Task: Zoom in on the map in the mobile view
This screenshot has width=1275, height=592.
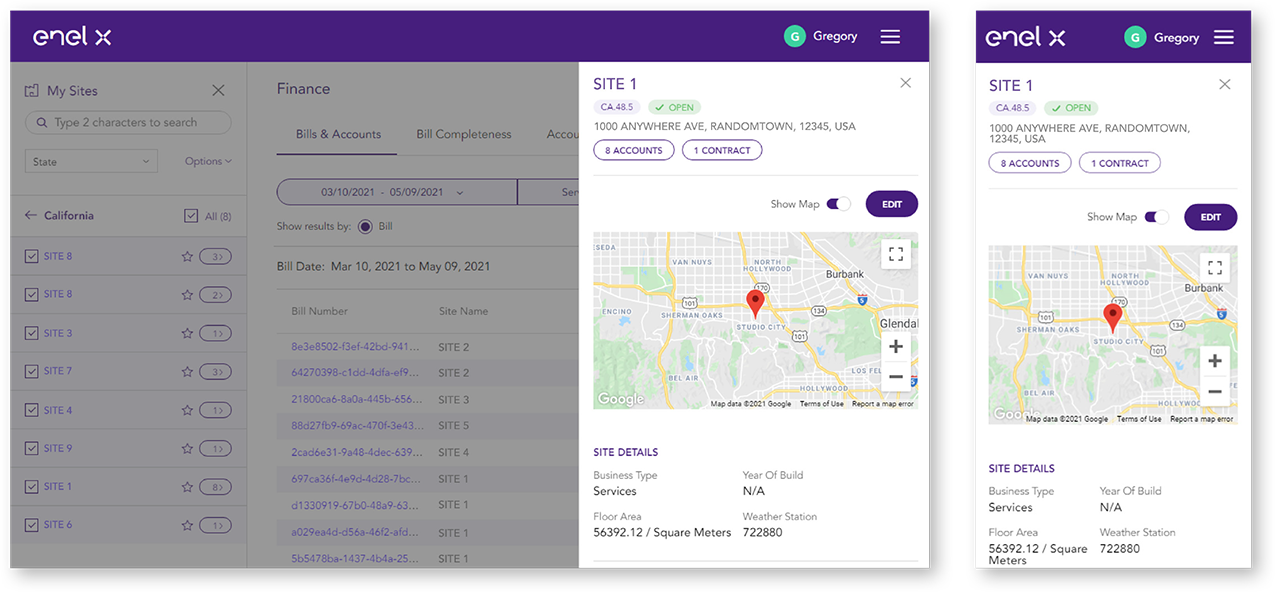Action: (x=1214, y=361)
